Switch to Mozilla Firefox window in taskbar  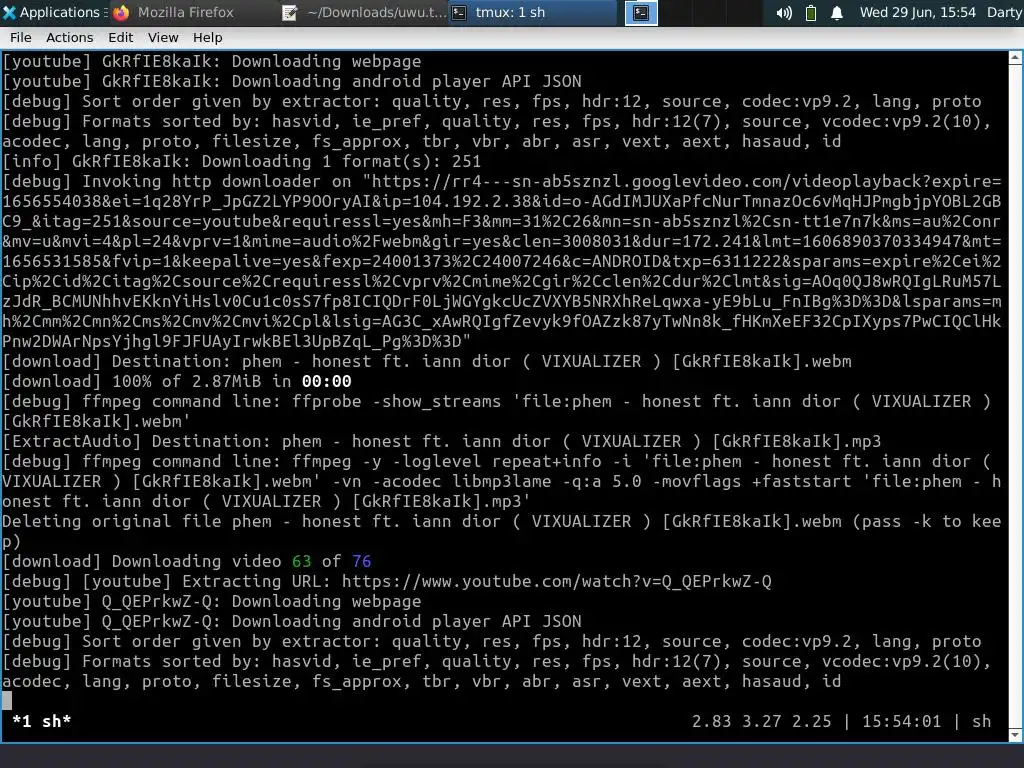point(185,12)
